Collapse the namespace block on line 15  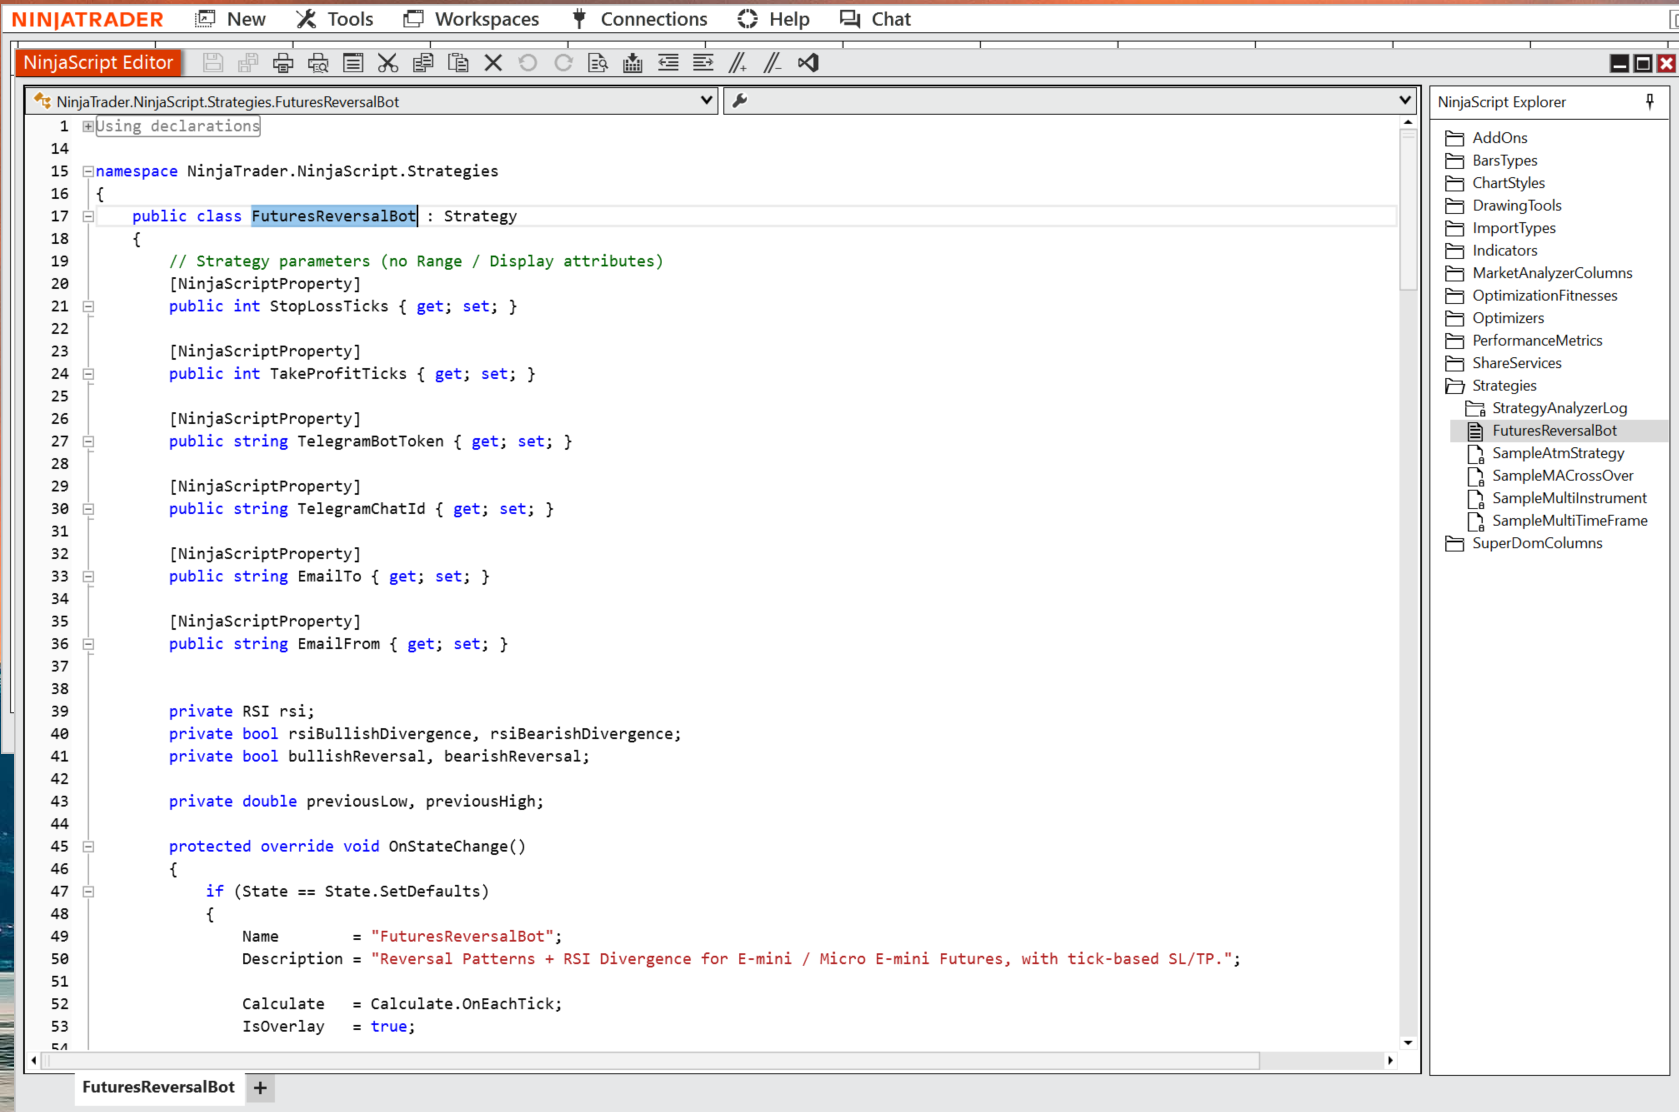pos(88,171)
